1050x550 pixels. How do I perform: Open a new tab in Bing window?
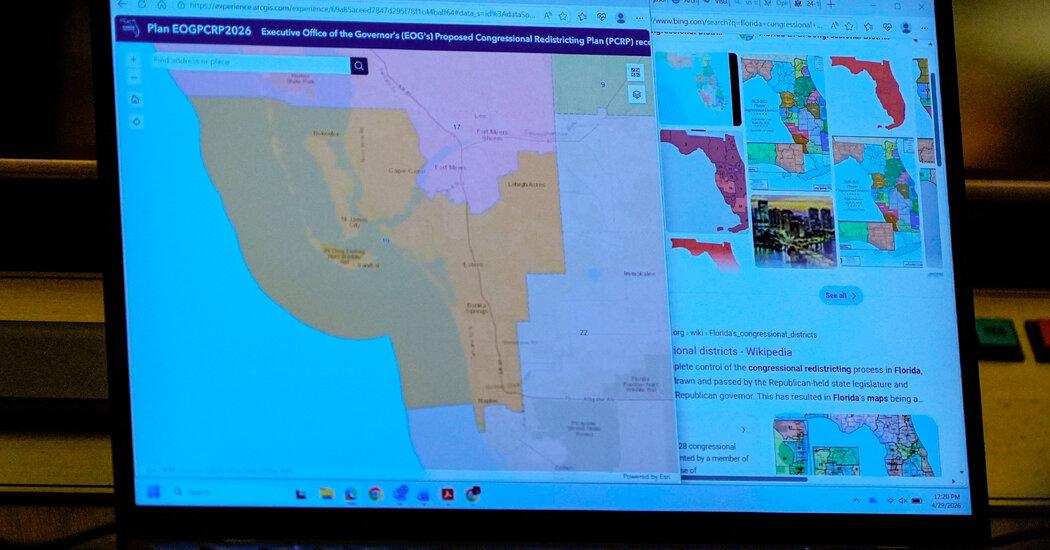(830, 4)
